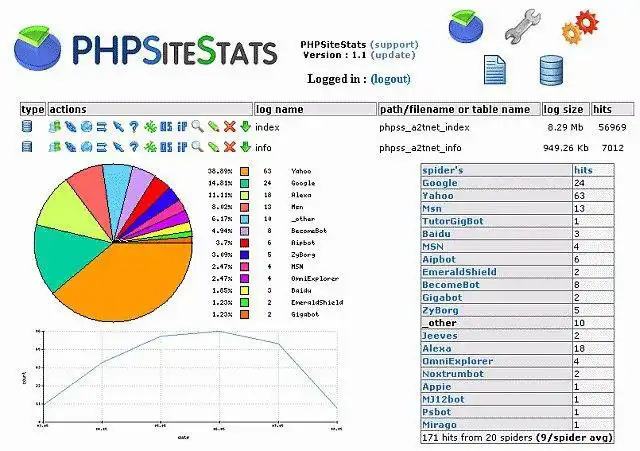This screenshot has height=451, width=640.
Task: Click the globe icon in the info row
Action: [x=86, y=147]
